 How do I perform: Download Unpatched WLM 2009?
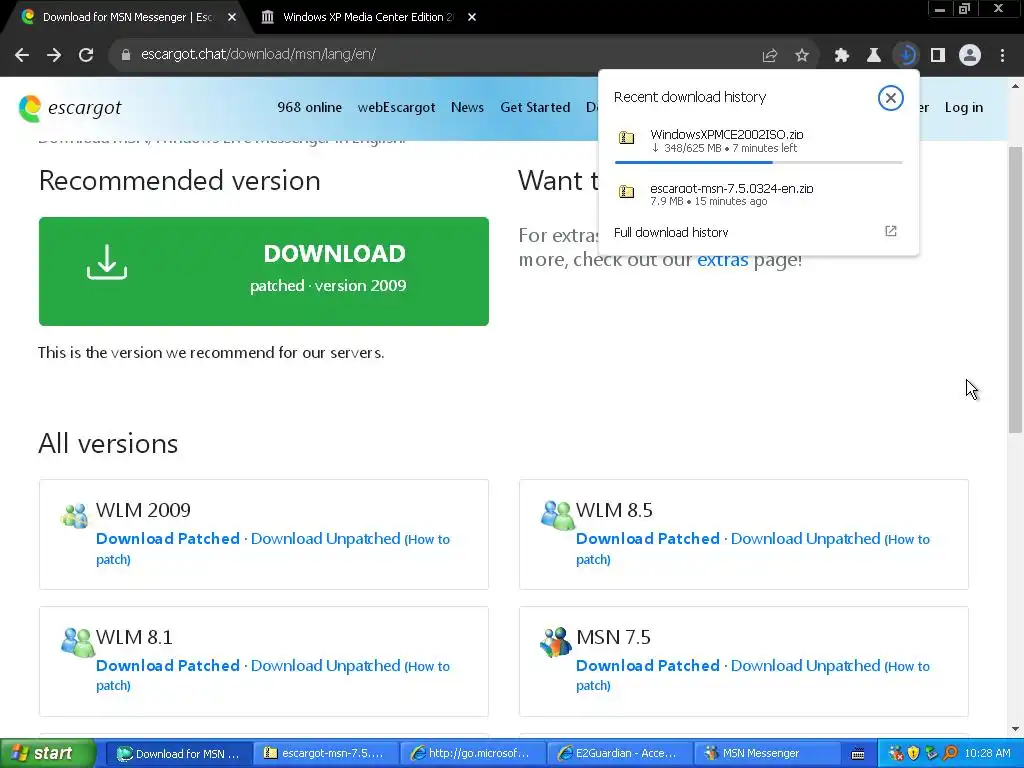pyautogui.click(x=325, y=539)
